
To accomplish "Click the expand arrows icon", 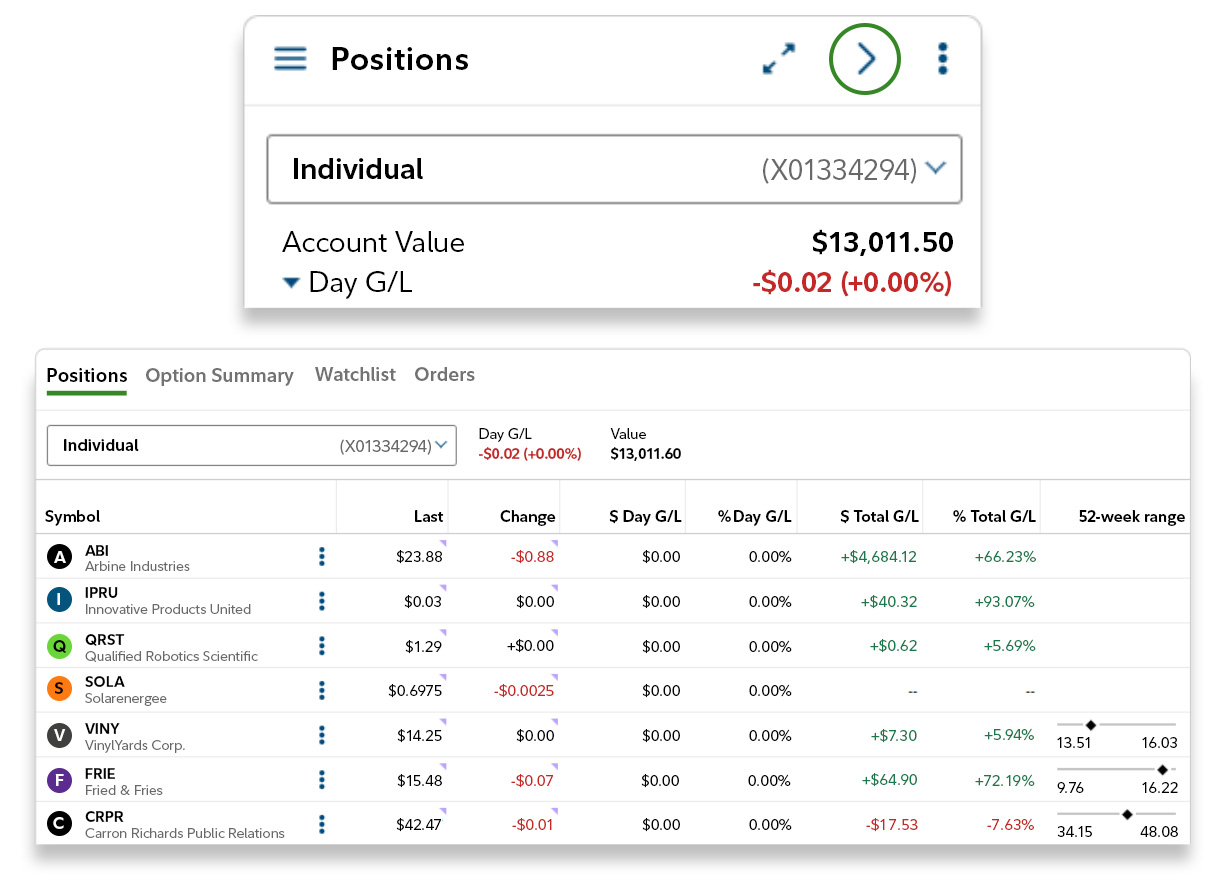I will coord(778,59).
